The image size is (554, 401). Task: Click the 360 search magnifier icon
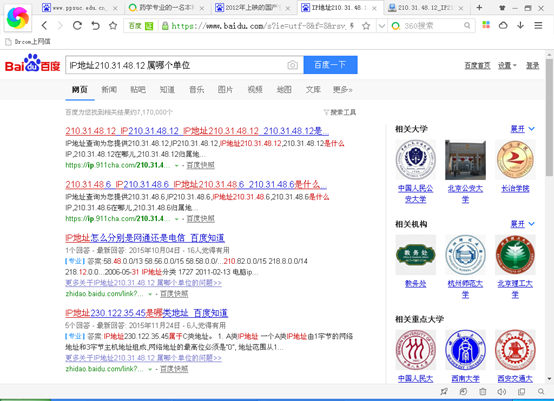point(467,25)
